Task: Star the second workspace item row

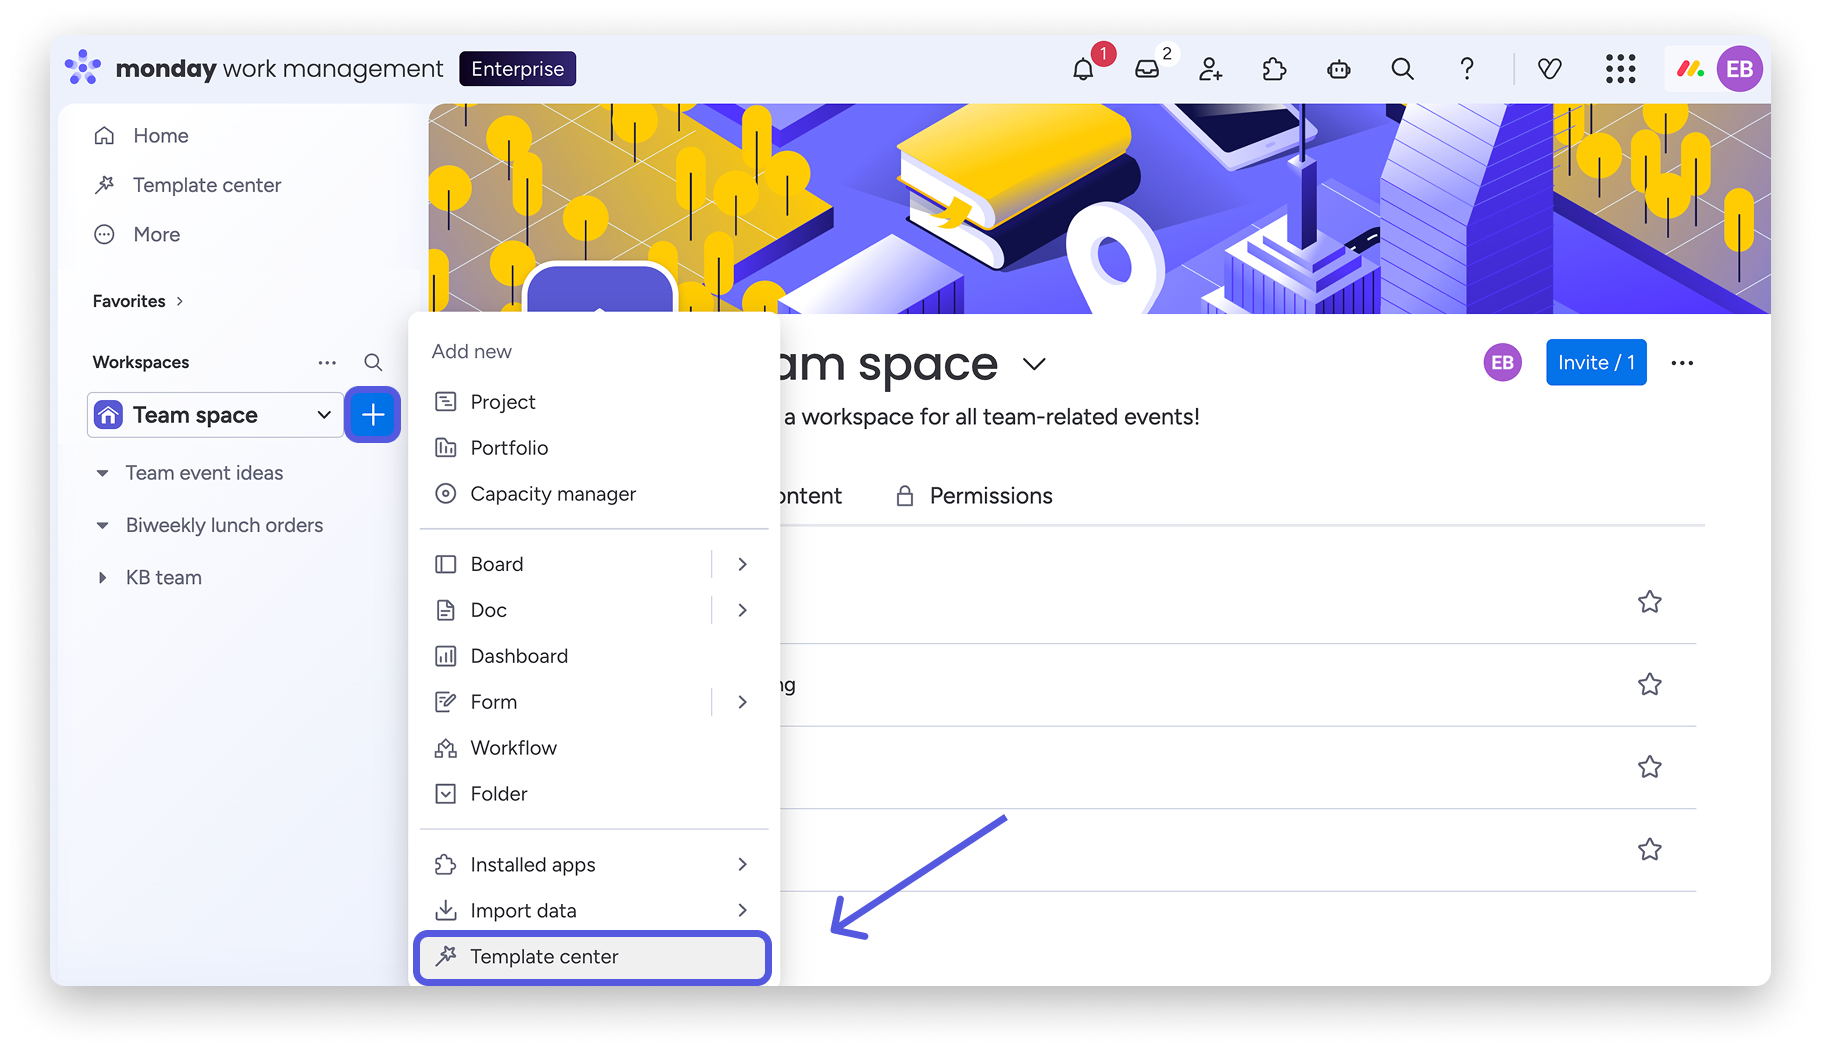Action: (x=1650, y=685)
